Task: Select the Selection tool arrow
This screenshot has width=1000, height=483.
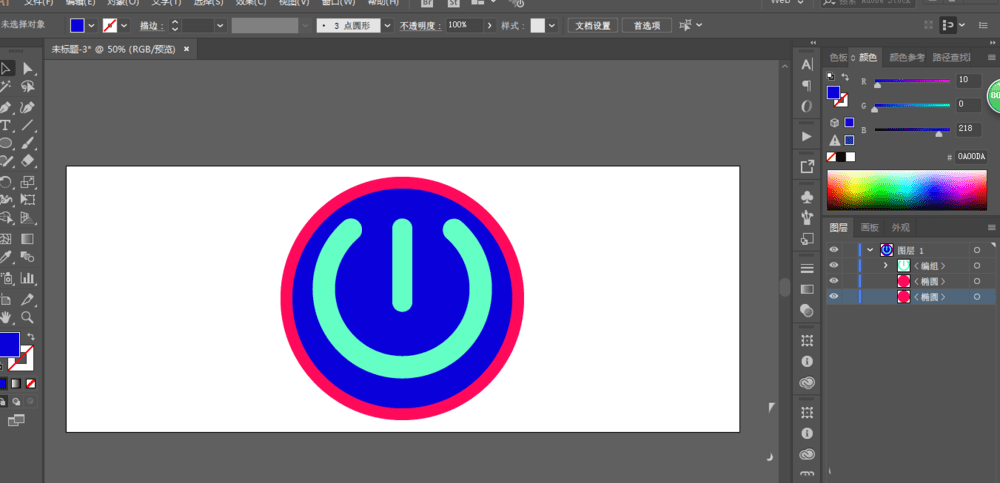Action: tap(6, 68)
